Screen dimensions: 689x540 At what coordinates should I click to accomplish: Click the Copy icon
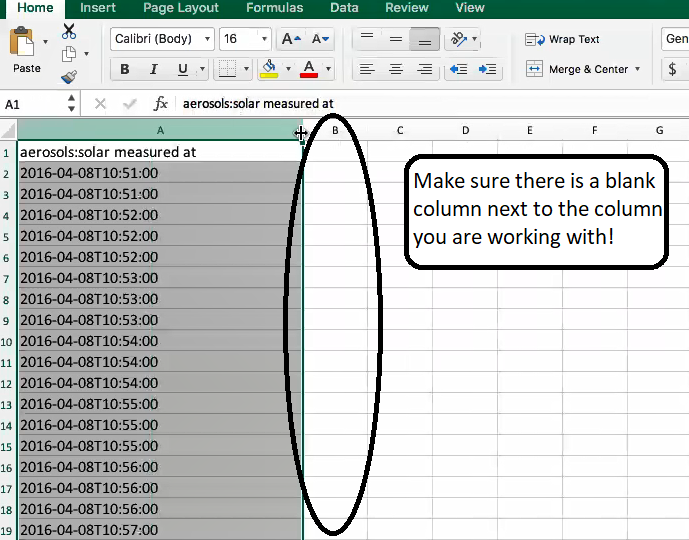(x=69, y=54)
